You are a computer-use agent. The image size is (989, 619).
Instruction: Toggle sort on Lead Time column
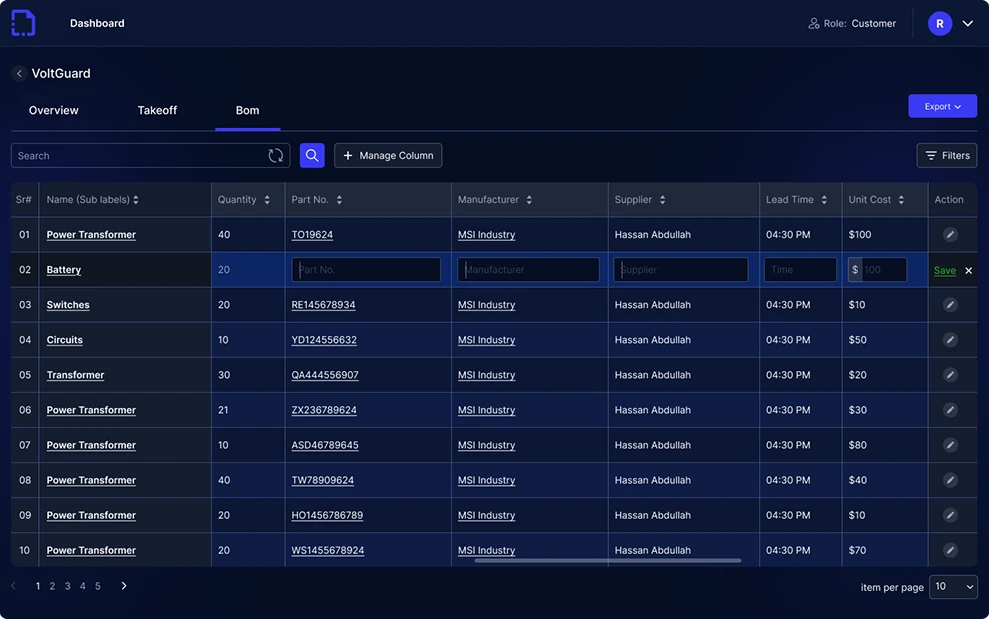tap(824, 199)
